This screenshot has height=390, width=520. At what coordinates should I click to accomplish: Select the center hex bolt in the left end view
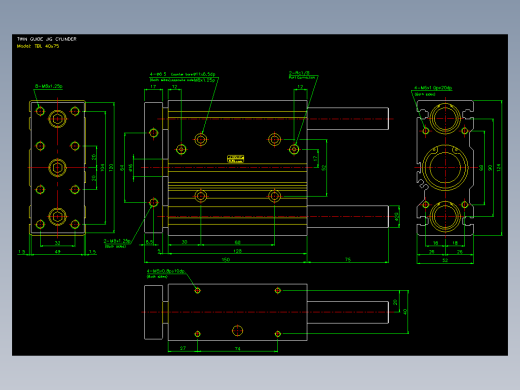[x=57, y=167]
